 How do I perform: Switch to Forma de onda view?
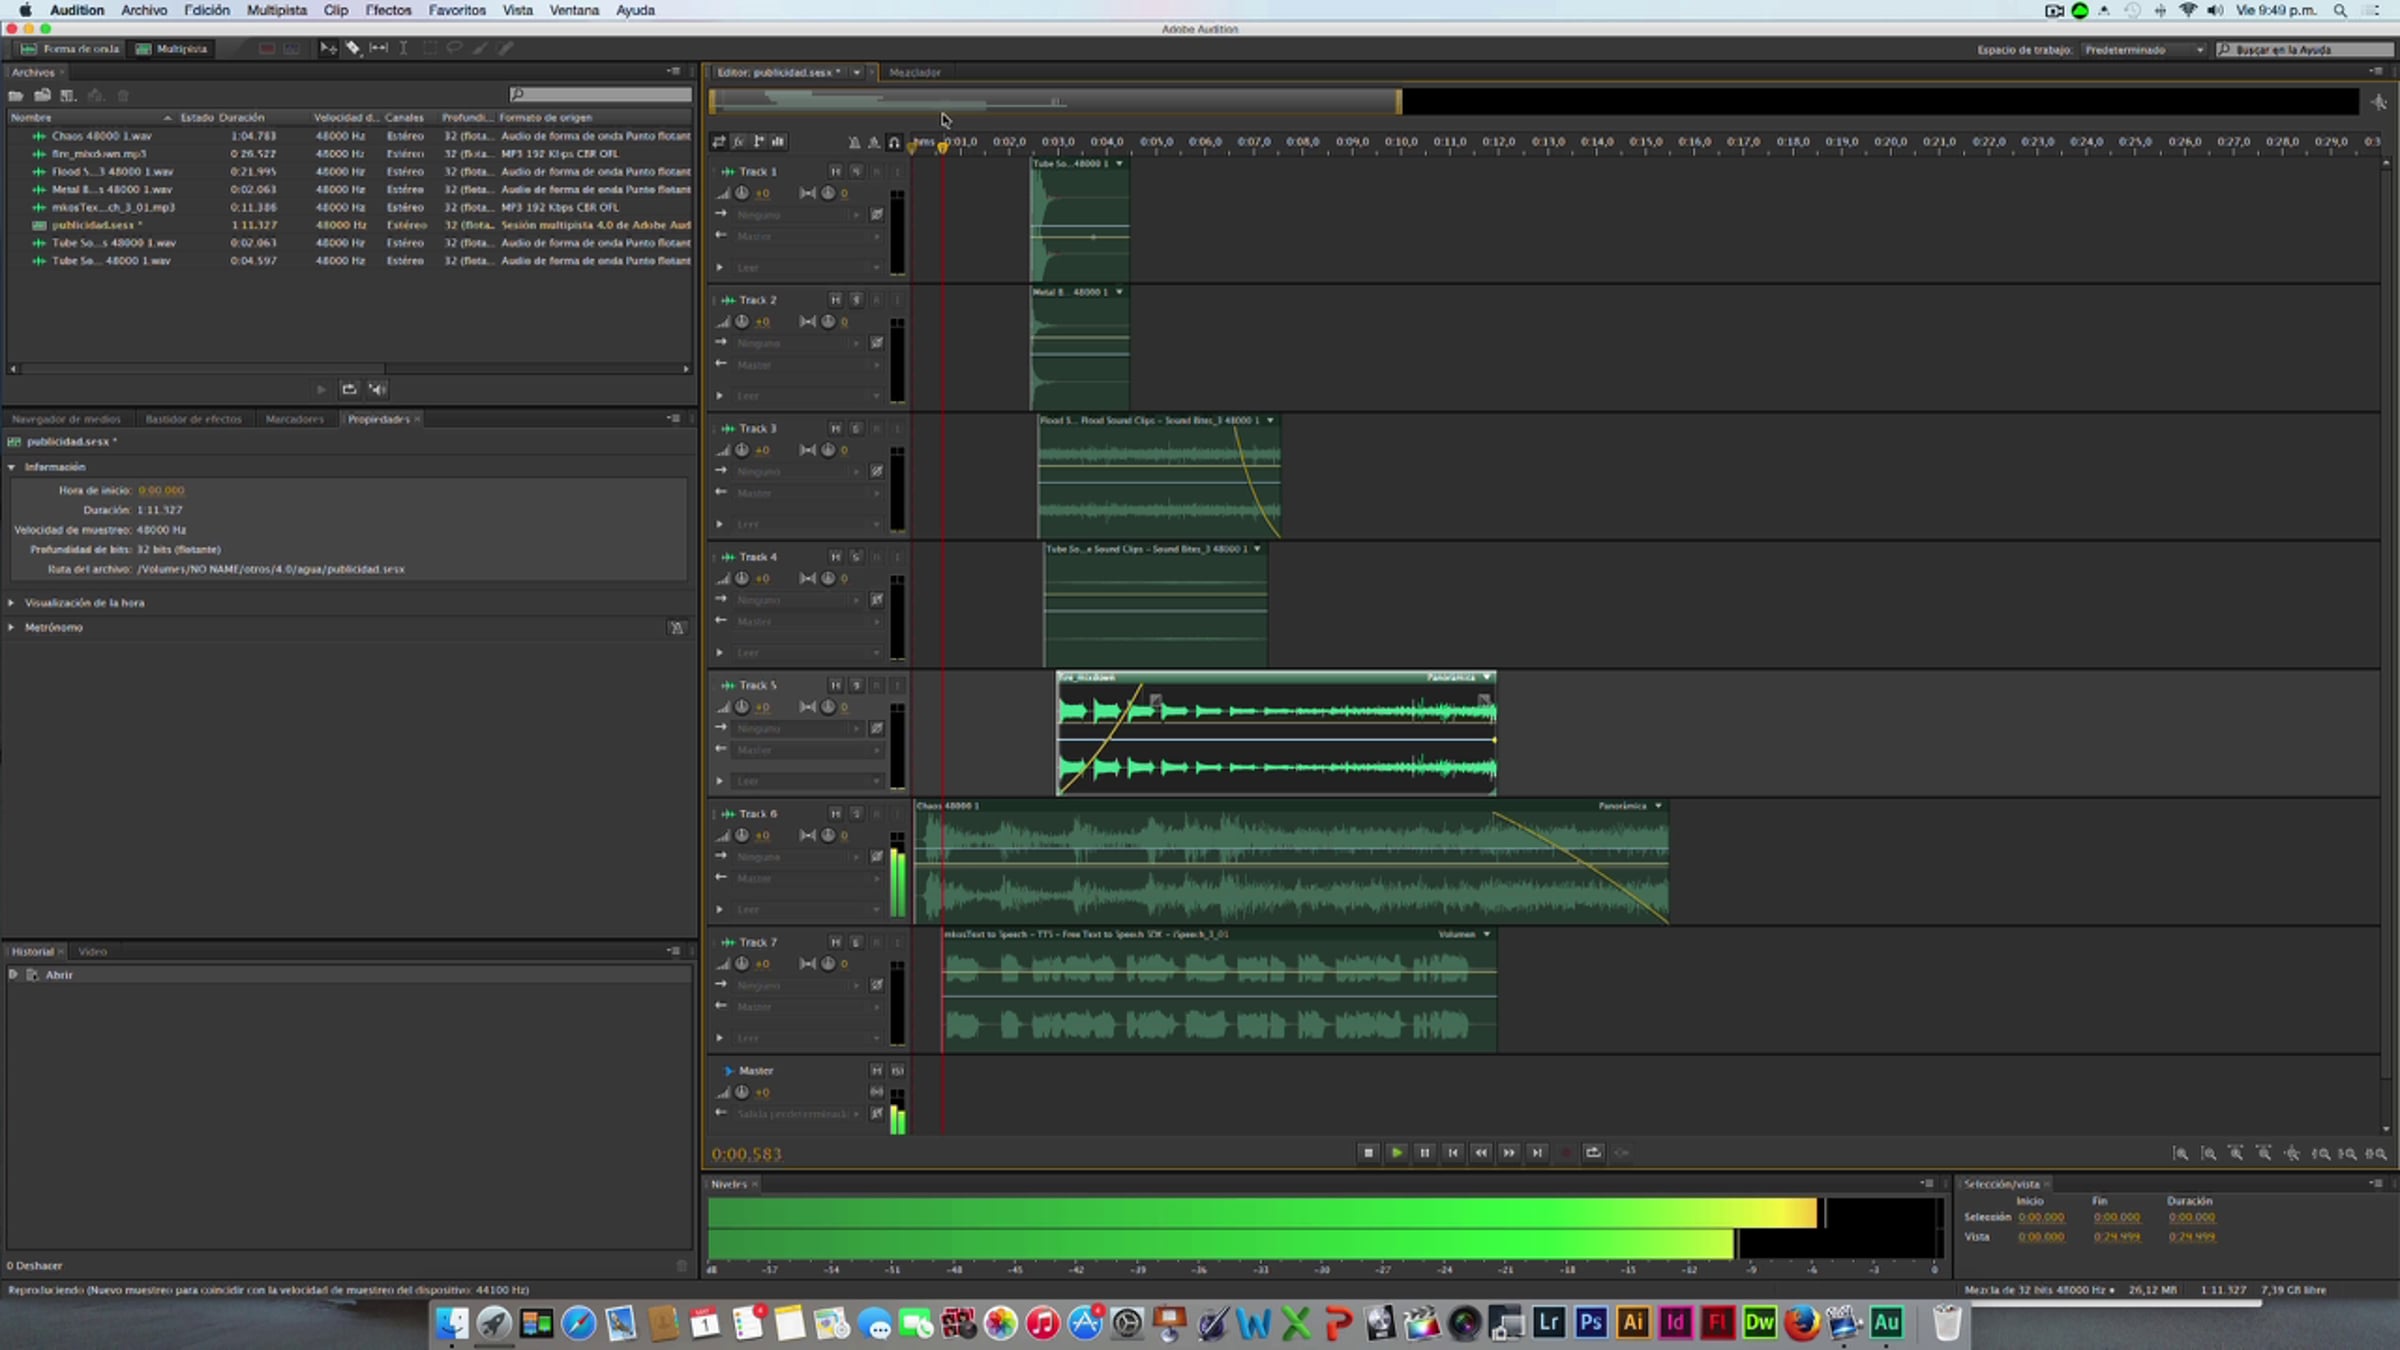70,49
